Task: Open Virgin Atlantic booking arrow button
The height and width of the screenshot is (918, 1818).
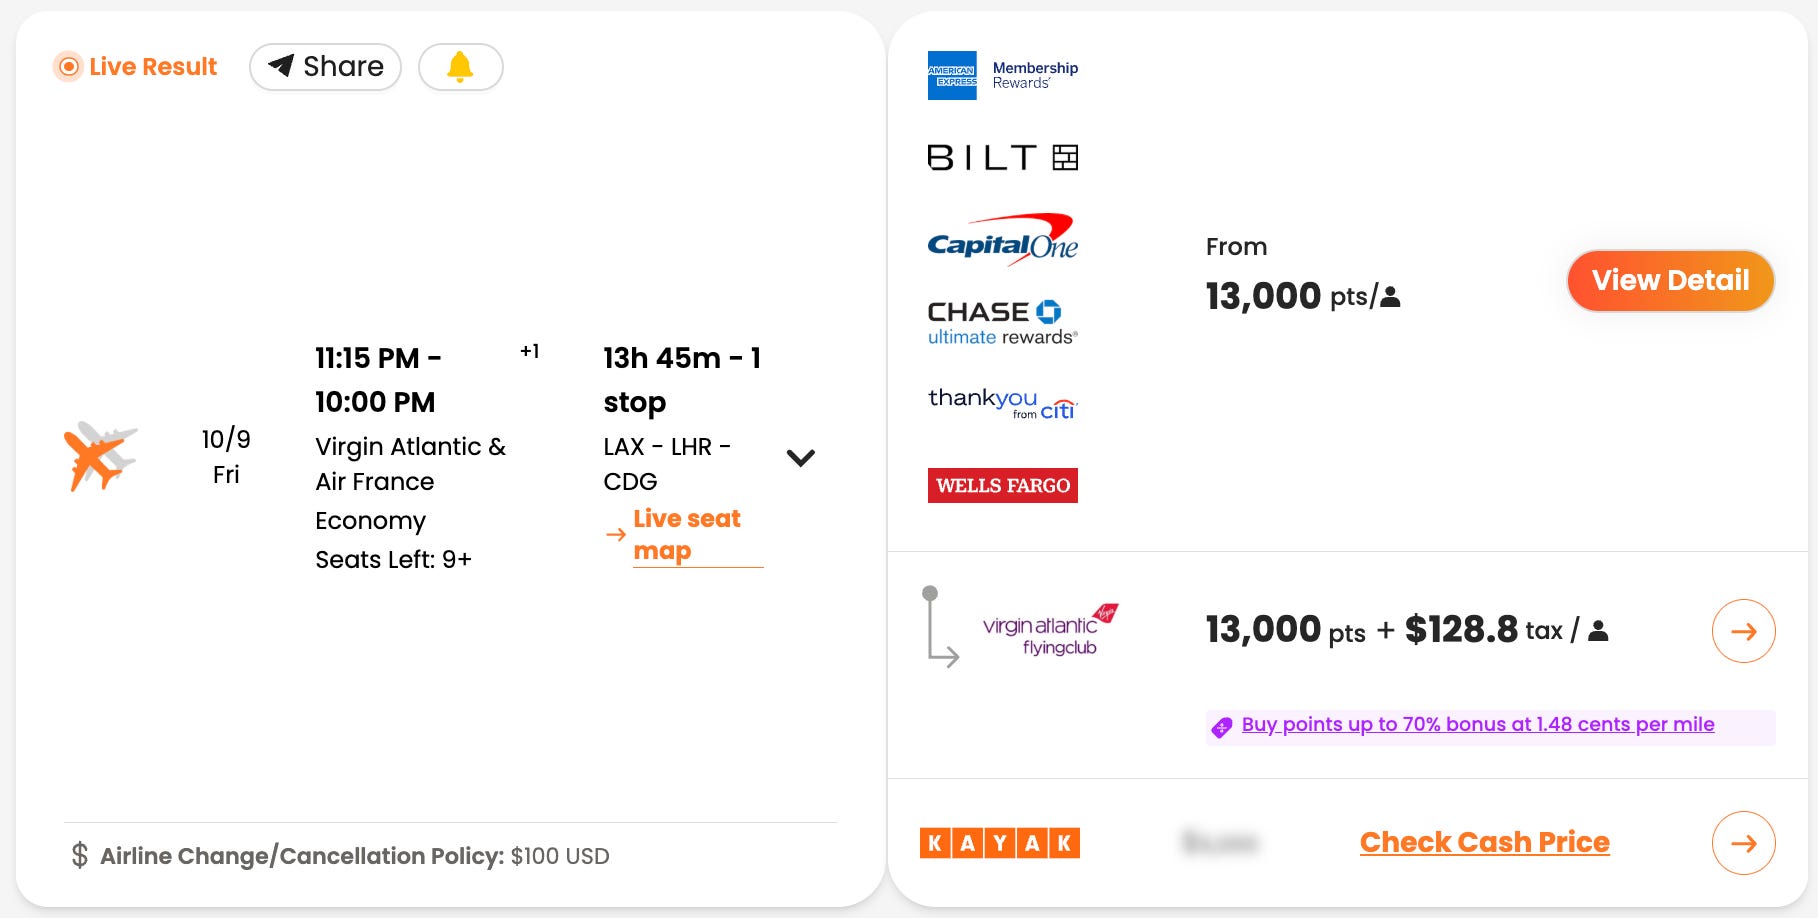Action: (1743, 631)
